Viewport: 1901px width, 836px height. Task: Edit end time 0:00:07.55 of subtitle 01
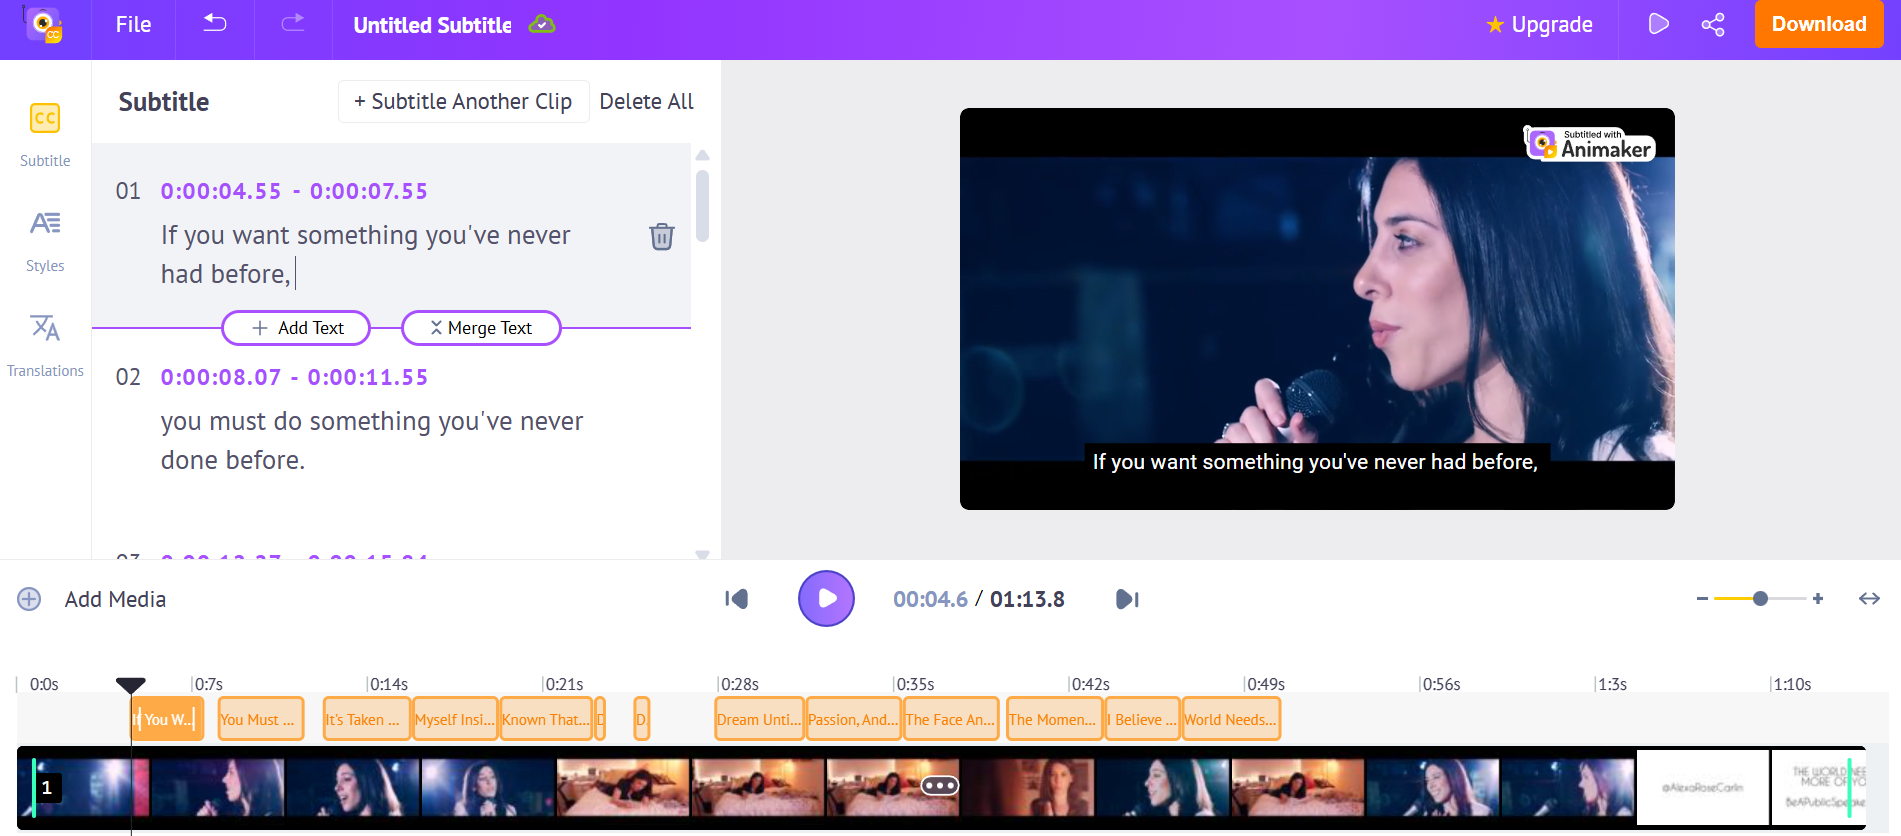[x=369, y=191]
